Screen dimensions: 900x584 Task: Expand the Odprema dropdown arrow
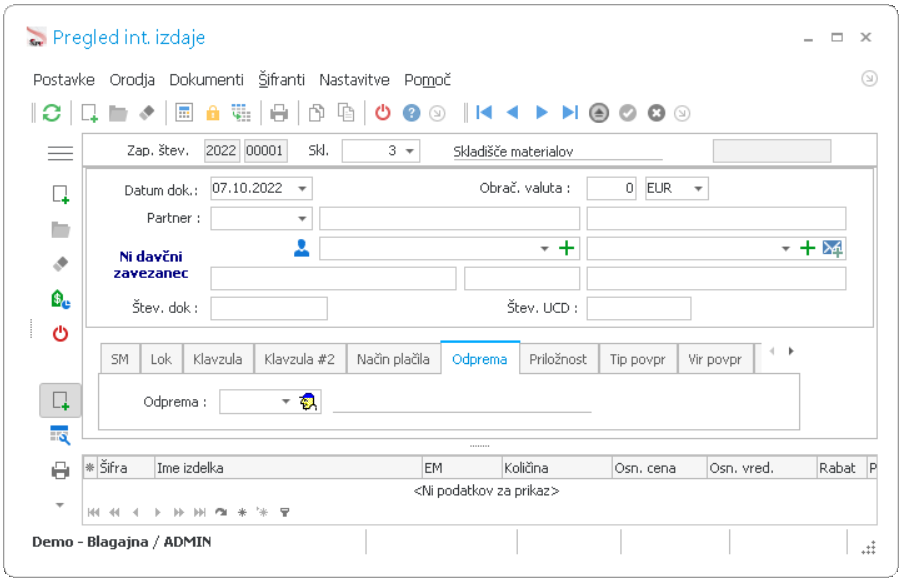click(286, 401)
